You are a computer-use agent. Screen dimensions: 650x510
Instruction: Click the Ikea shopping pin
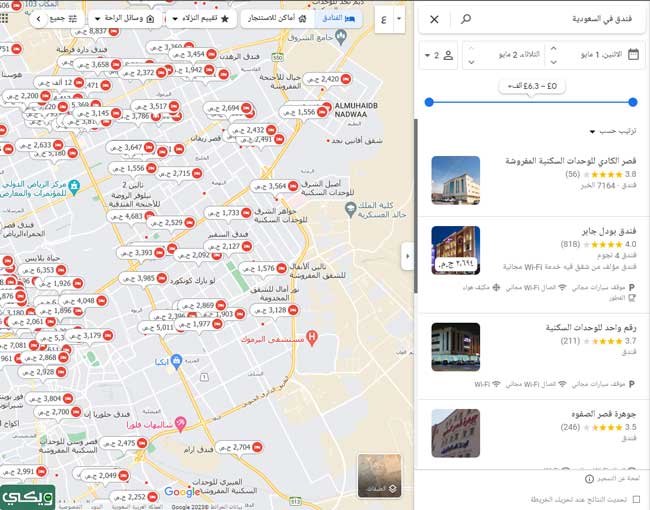[176, 361]
